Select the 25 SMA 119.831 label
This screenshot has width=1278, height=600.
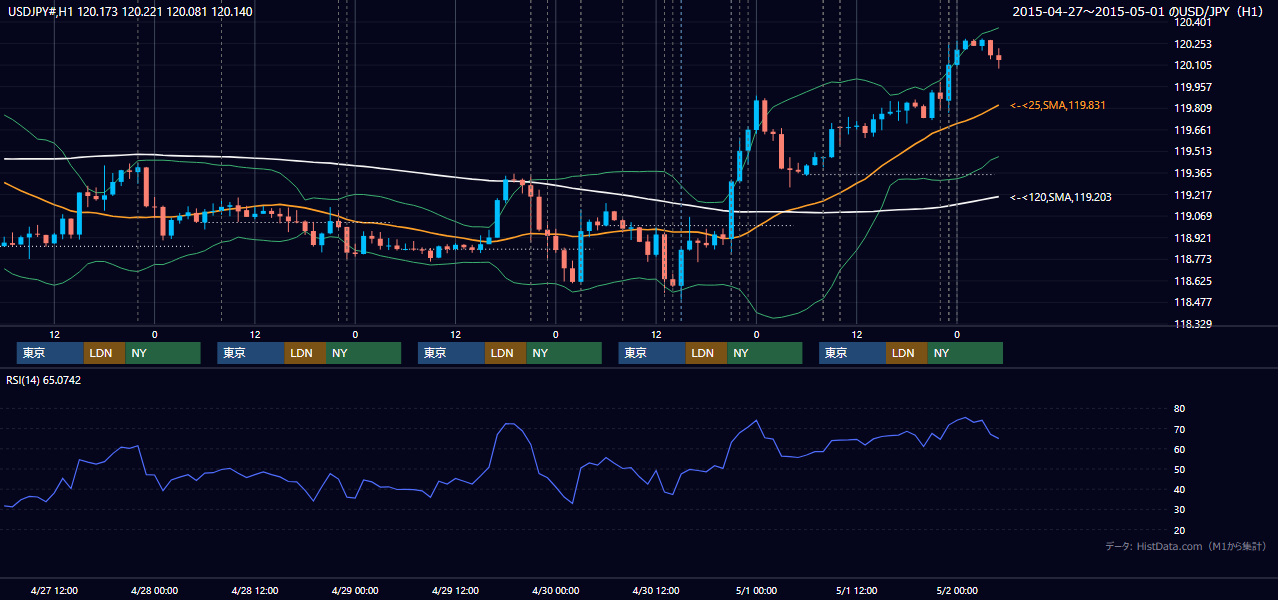[x=1058, y=105]
